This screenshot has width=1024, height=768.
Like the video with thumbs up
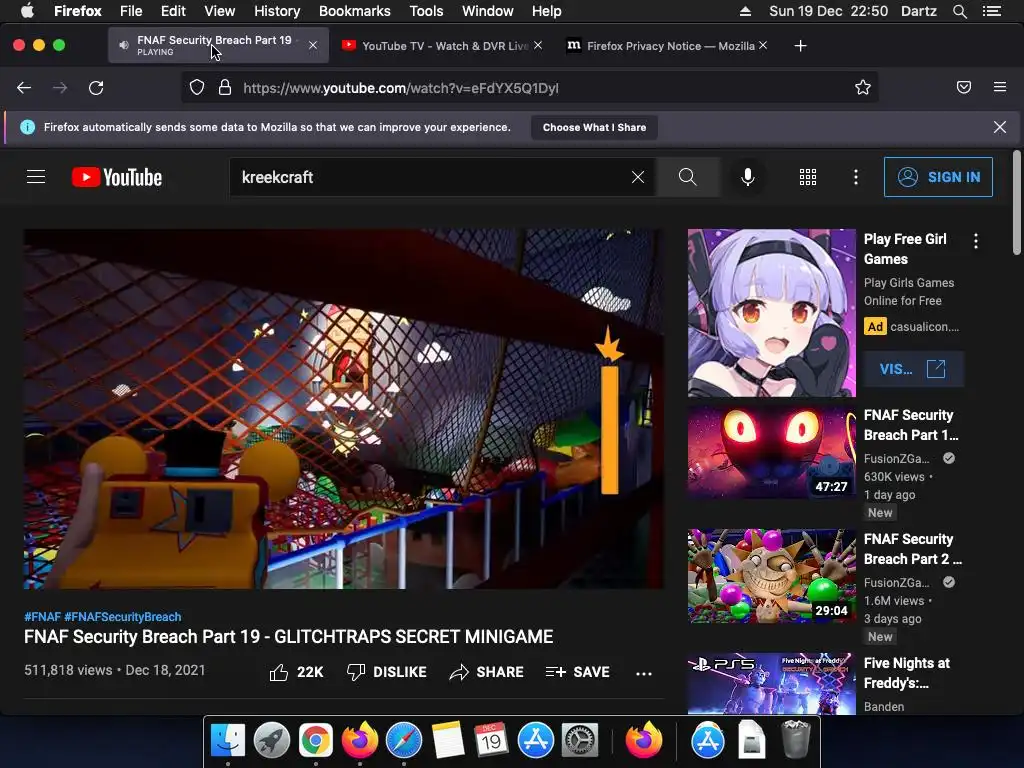296,672
